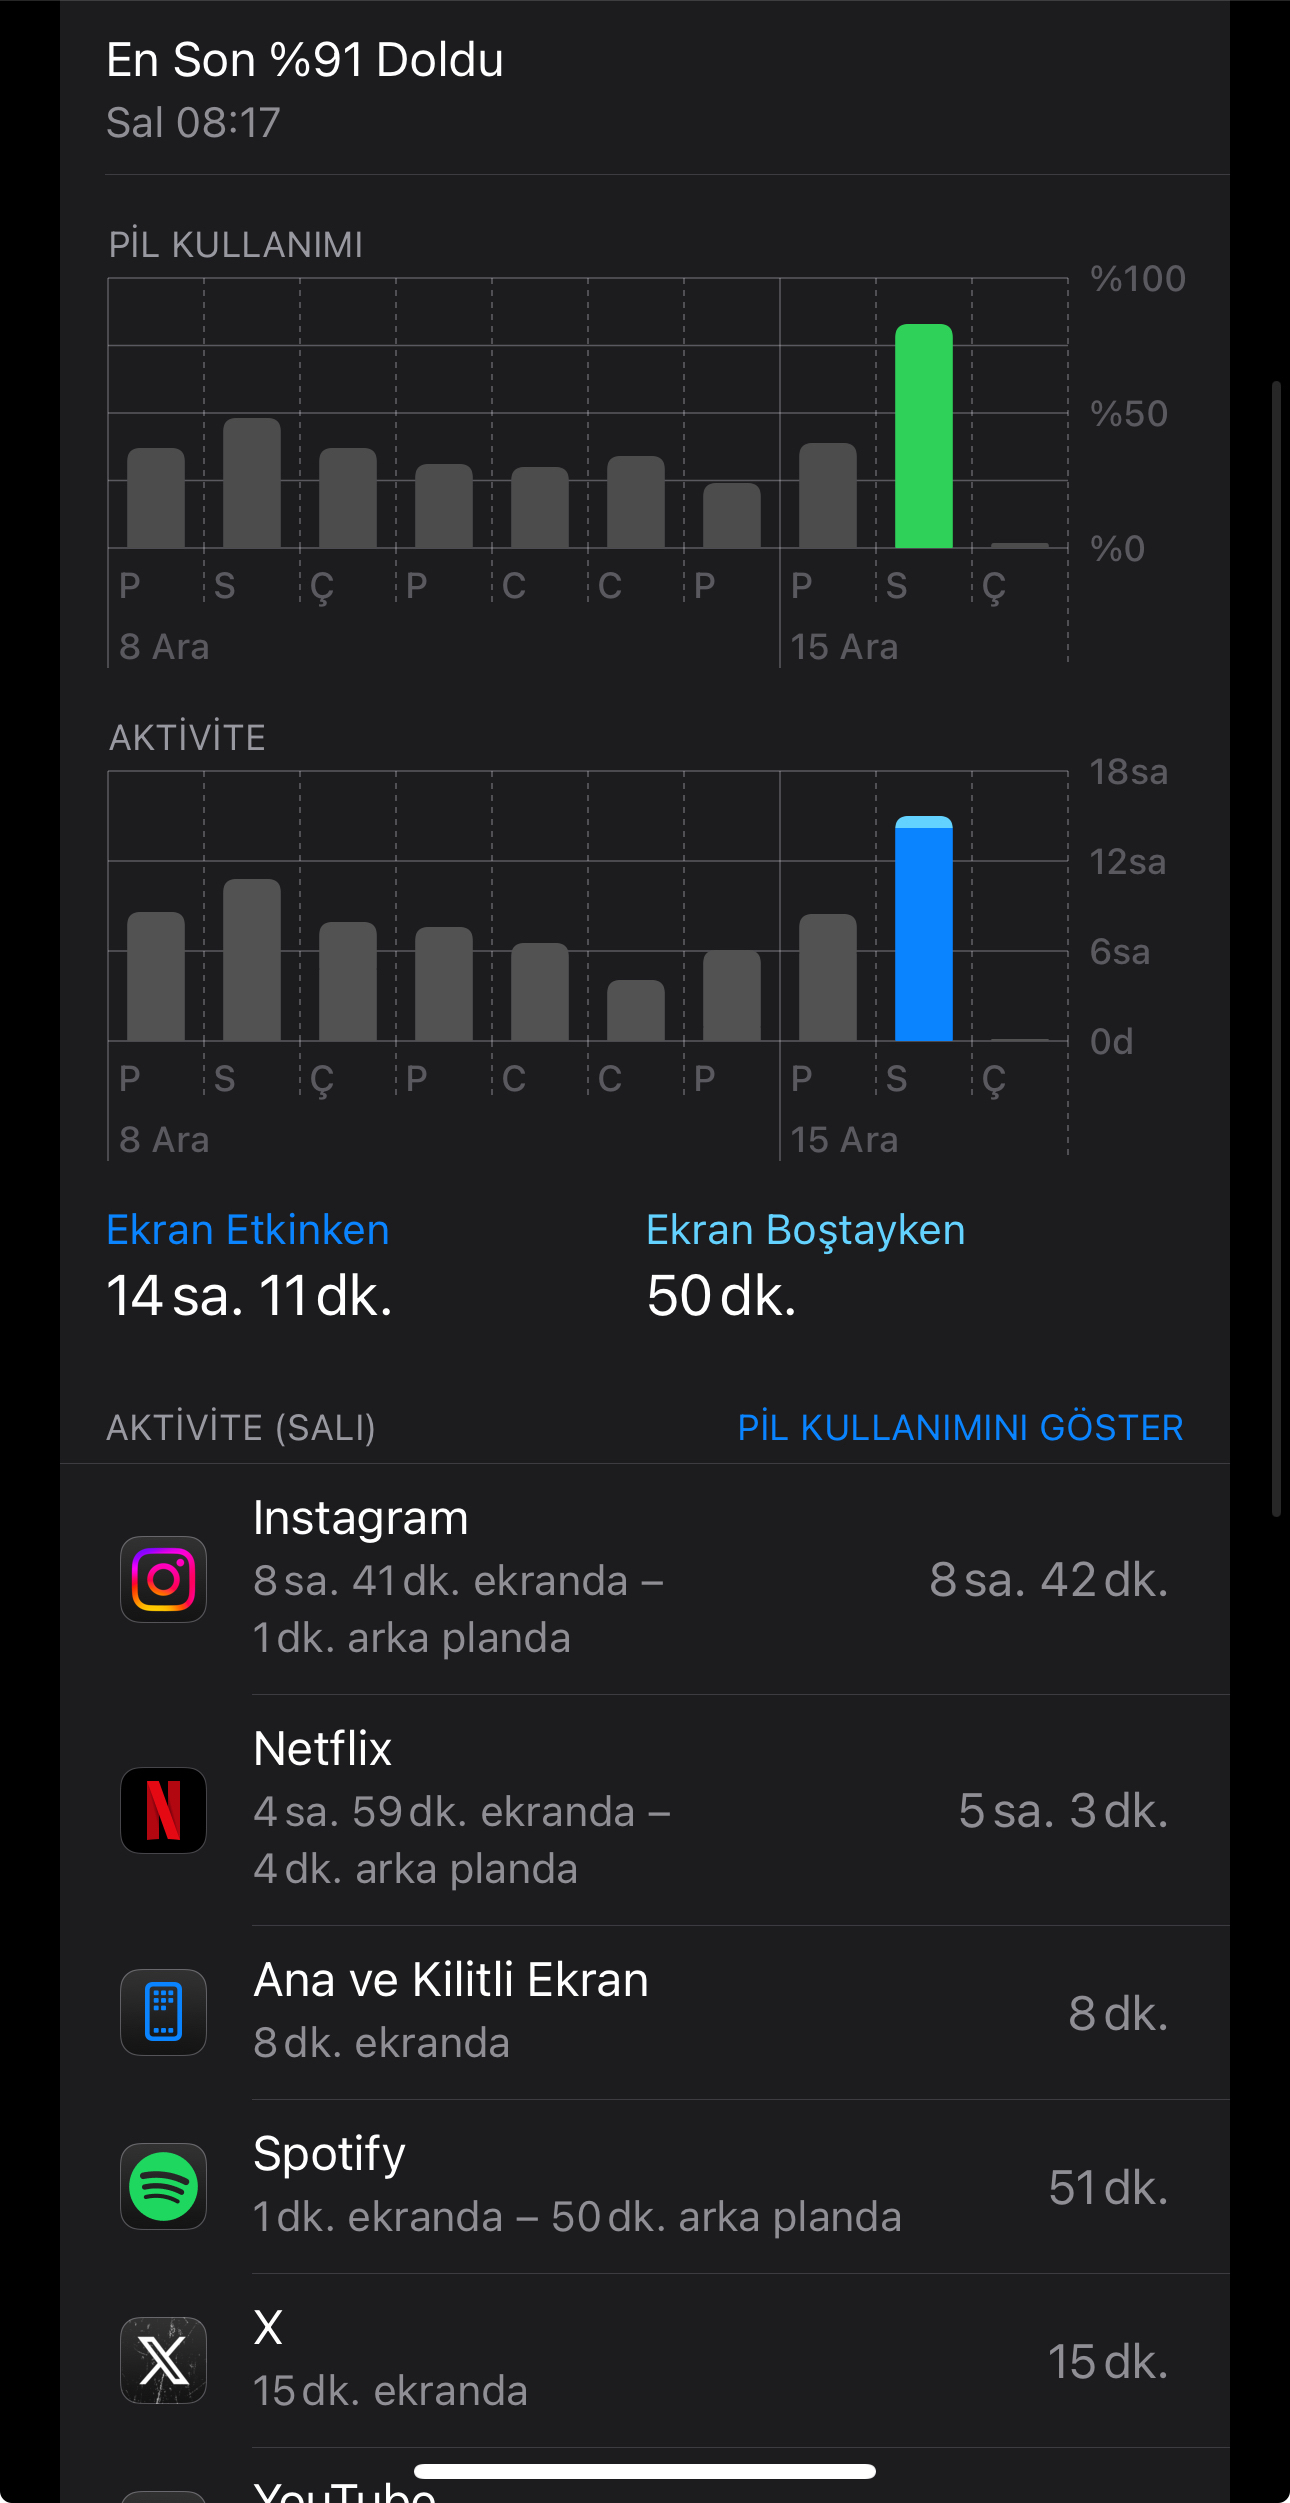Click the vertical scrollbar on right edge
Viewport: 1290px width, 2503px height.
[x=1276, y=948]
